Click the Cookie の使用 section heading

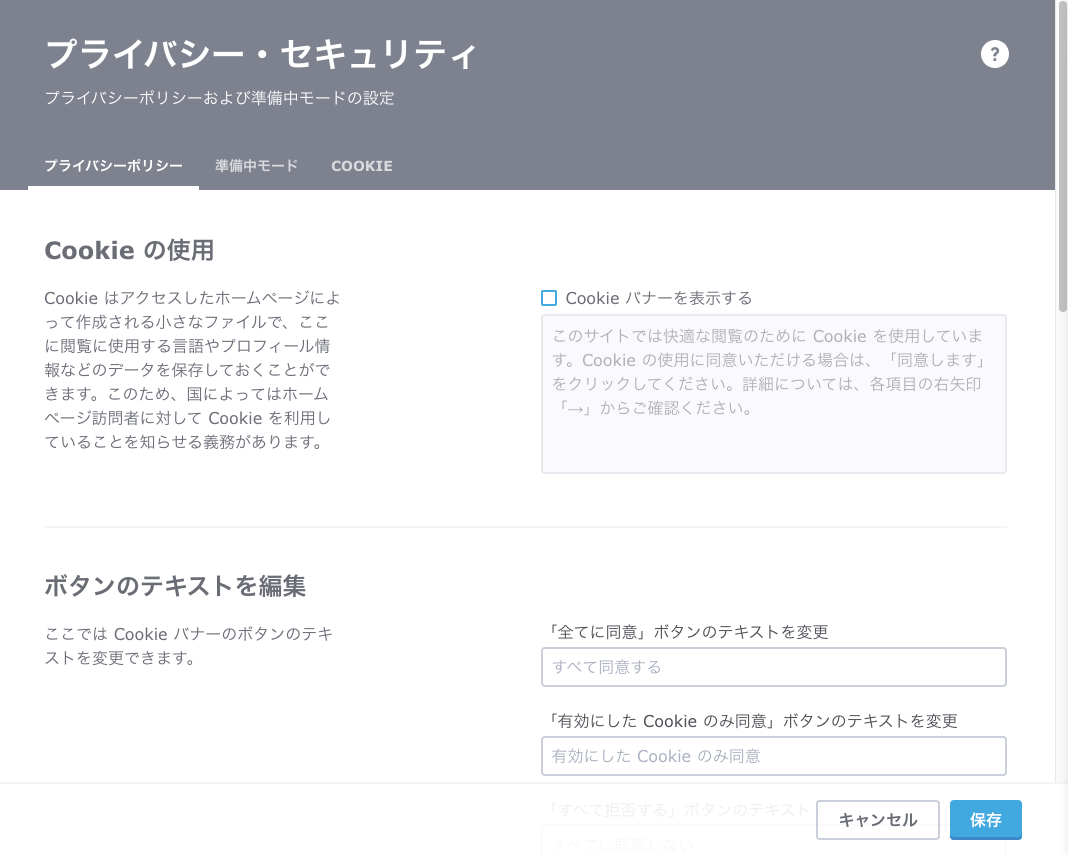(130, 250)
